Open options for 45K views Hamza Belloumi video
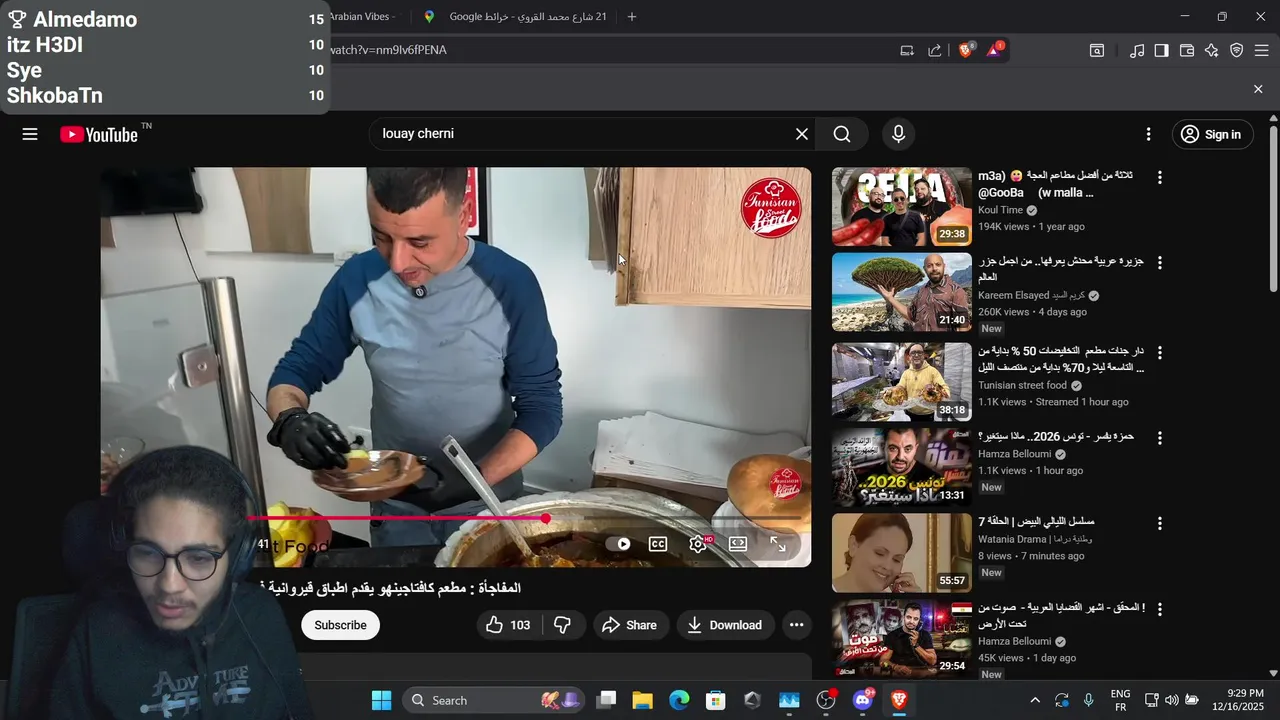 point(1160,609)
